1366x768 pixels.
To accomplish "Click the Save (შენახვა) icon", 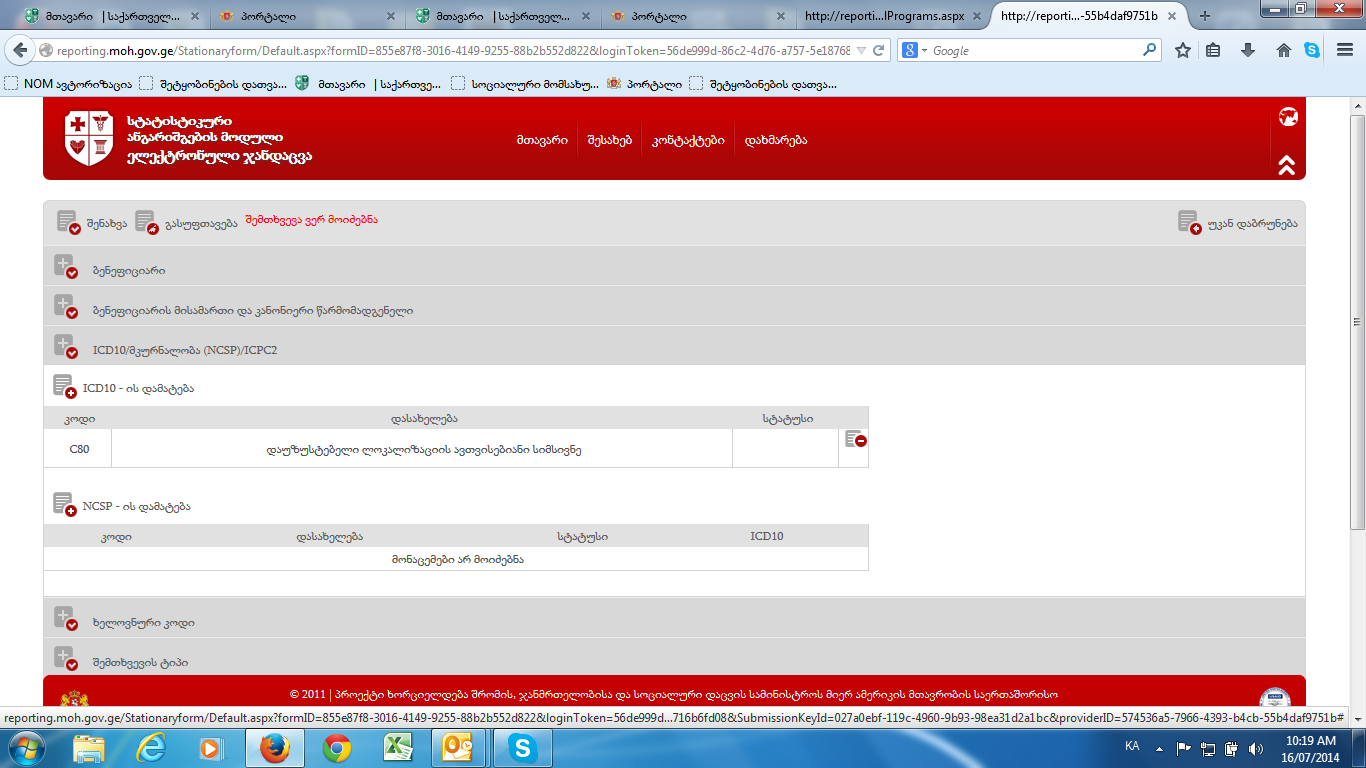I will click(x=68, y=222).
